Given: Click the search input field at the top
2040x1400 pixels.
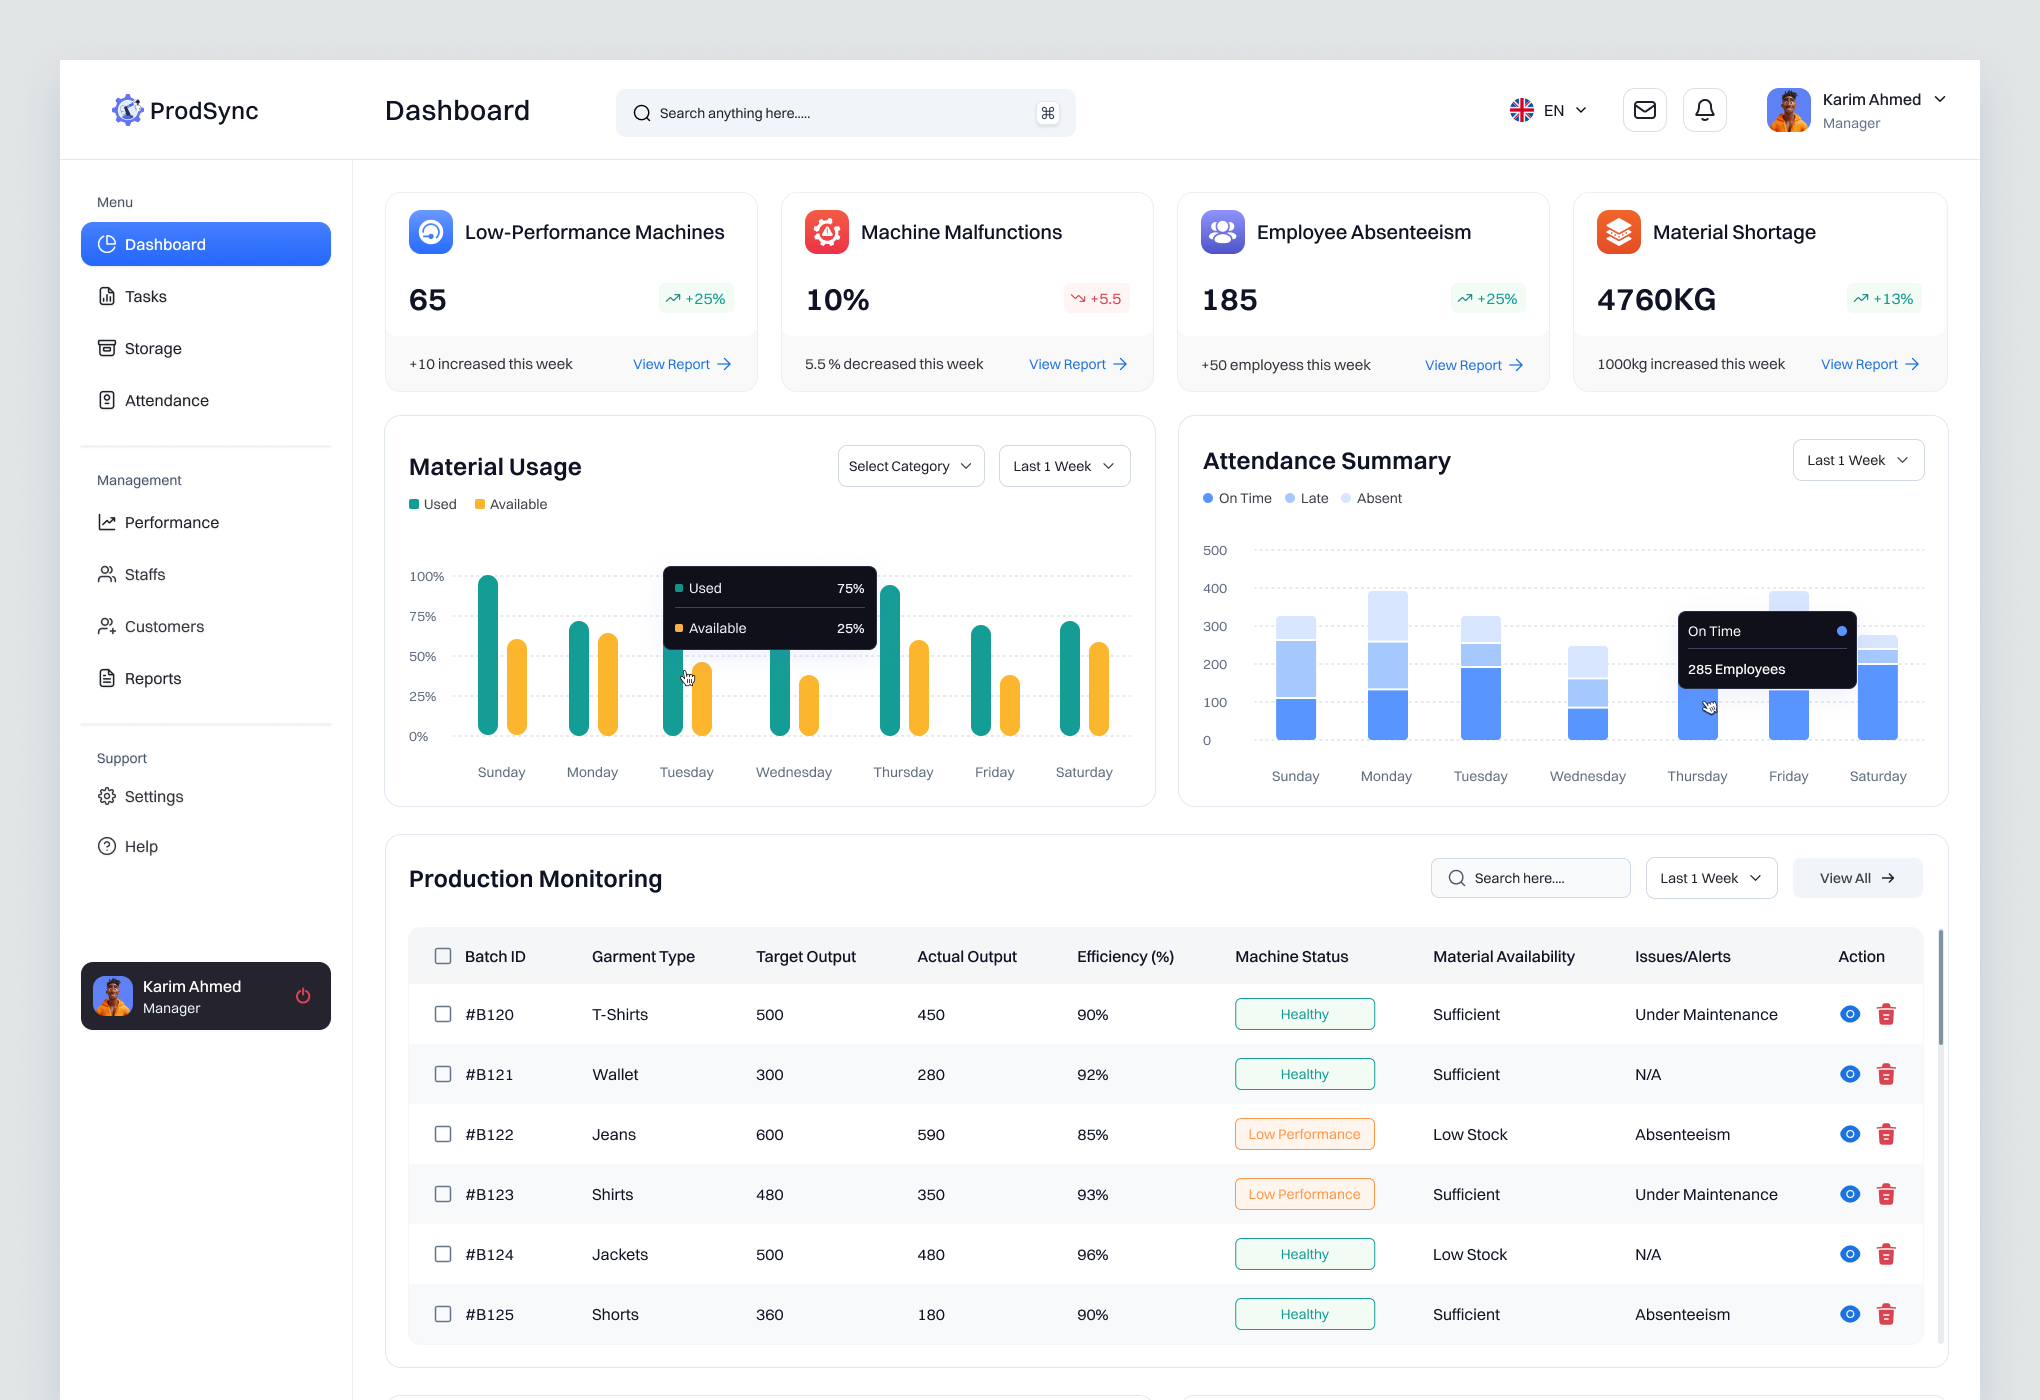Looking at the screenshot, I should (x=845, y=112).
